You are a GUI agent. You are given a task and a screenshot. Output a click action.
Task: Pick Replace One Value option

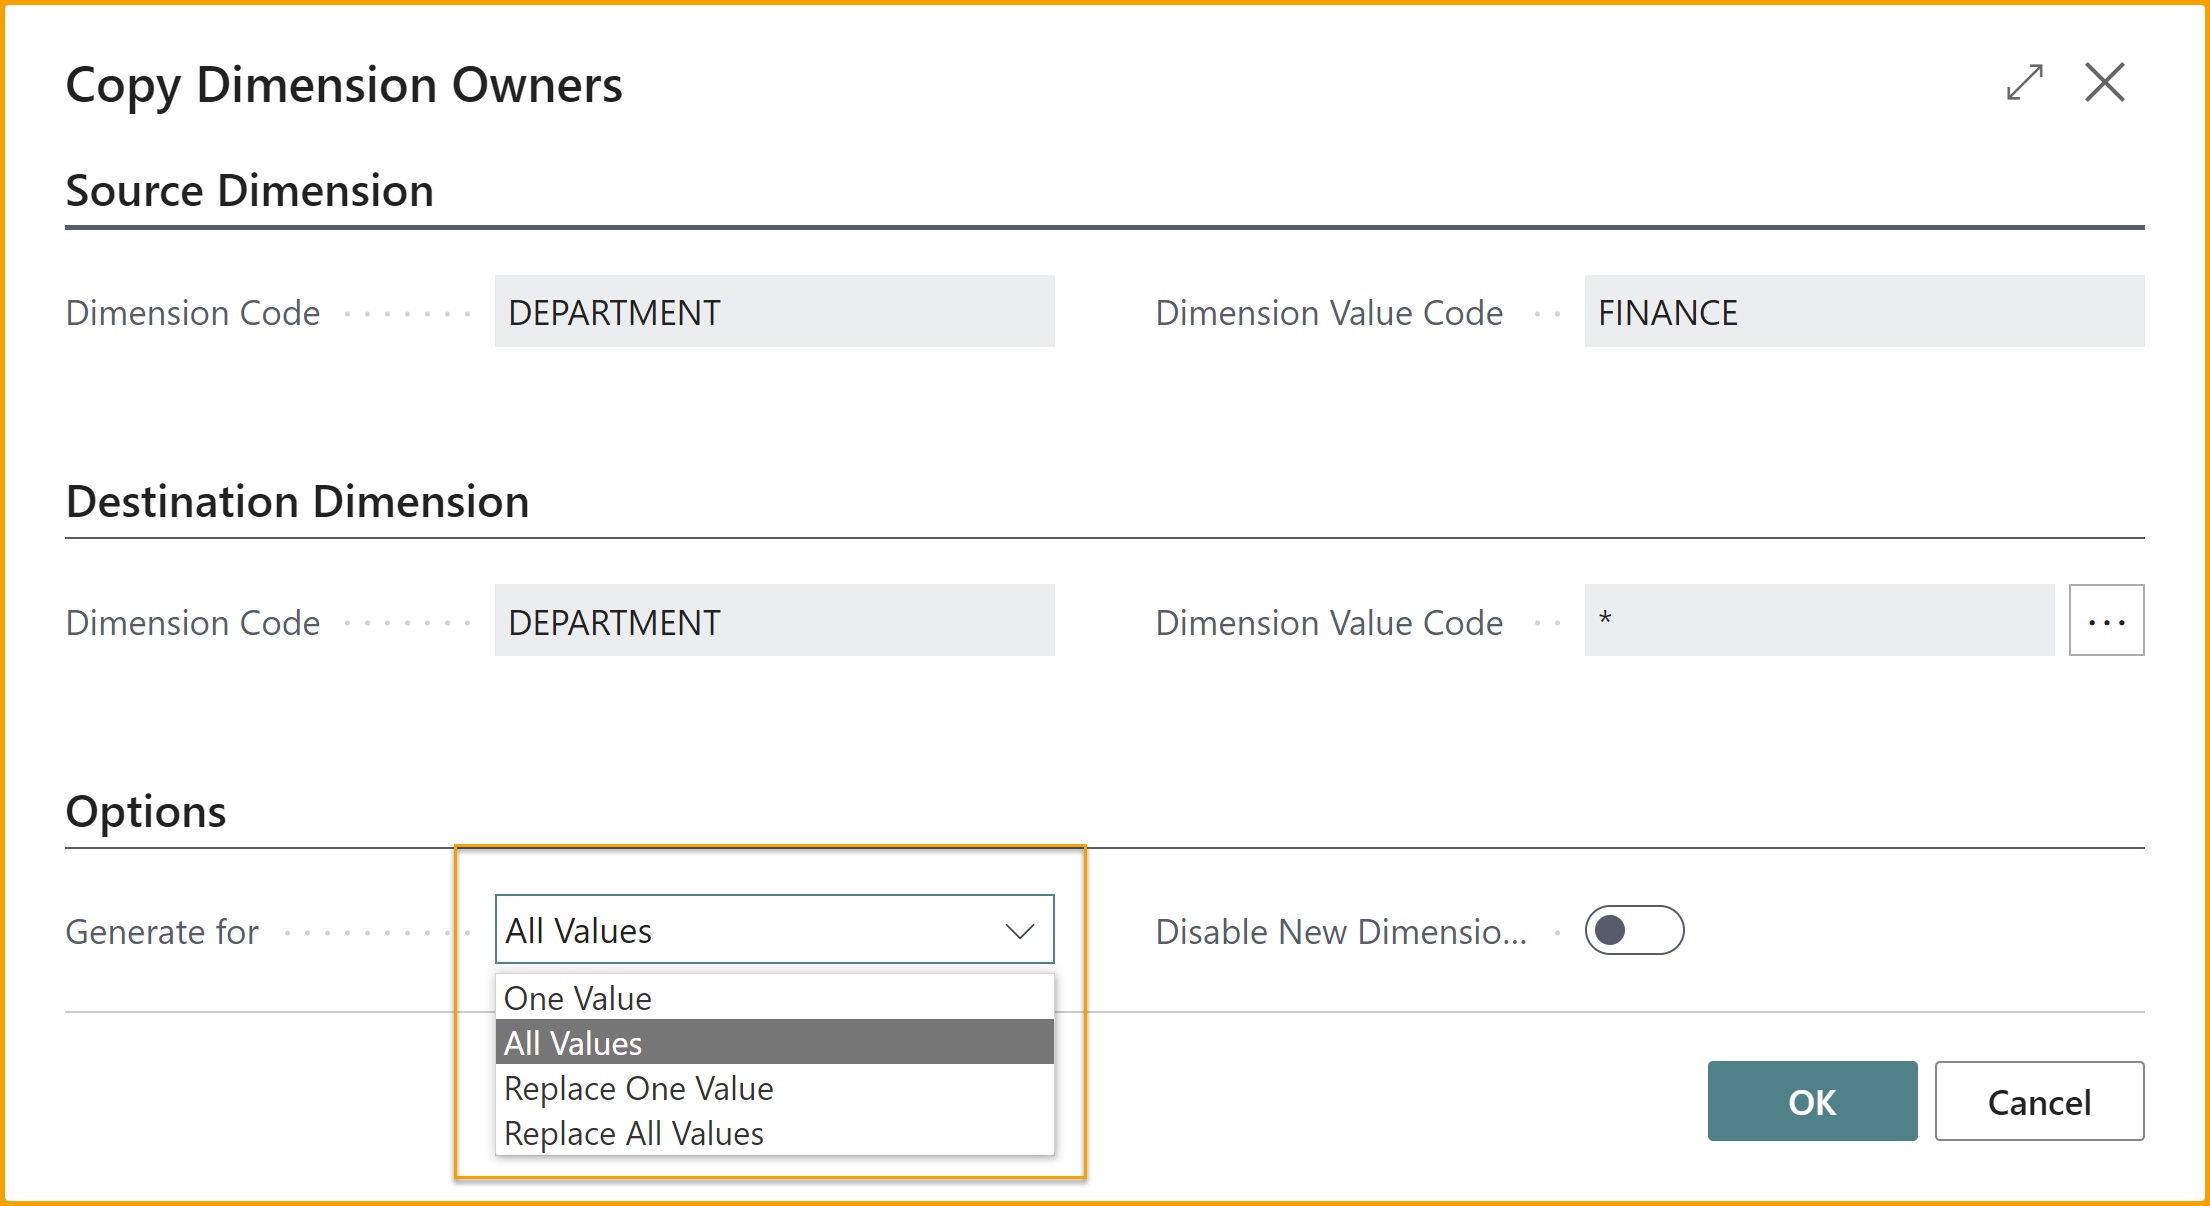click(639, 1088)
